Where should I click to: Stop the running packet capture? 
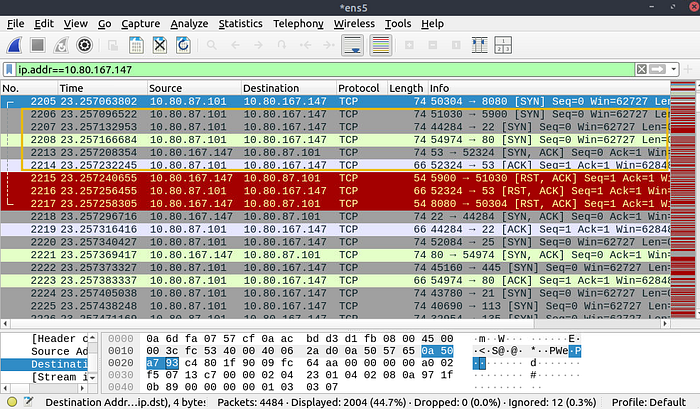pyautogui.click(x=38, y=45)
